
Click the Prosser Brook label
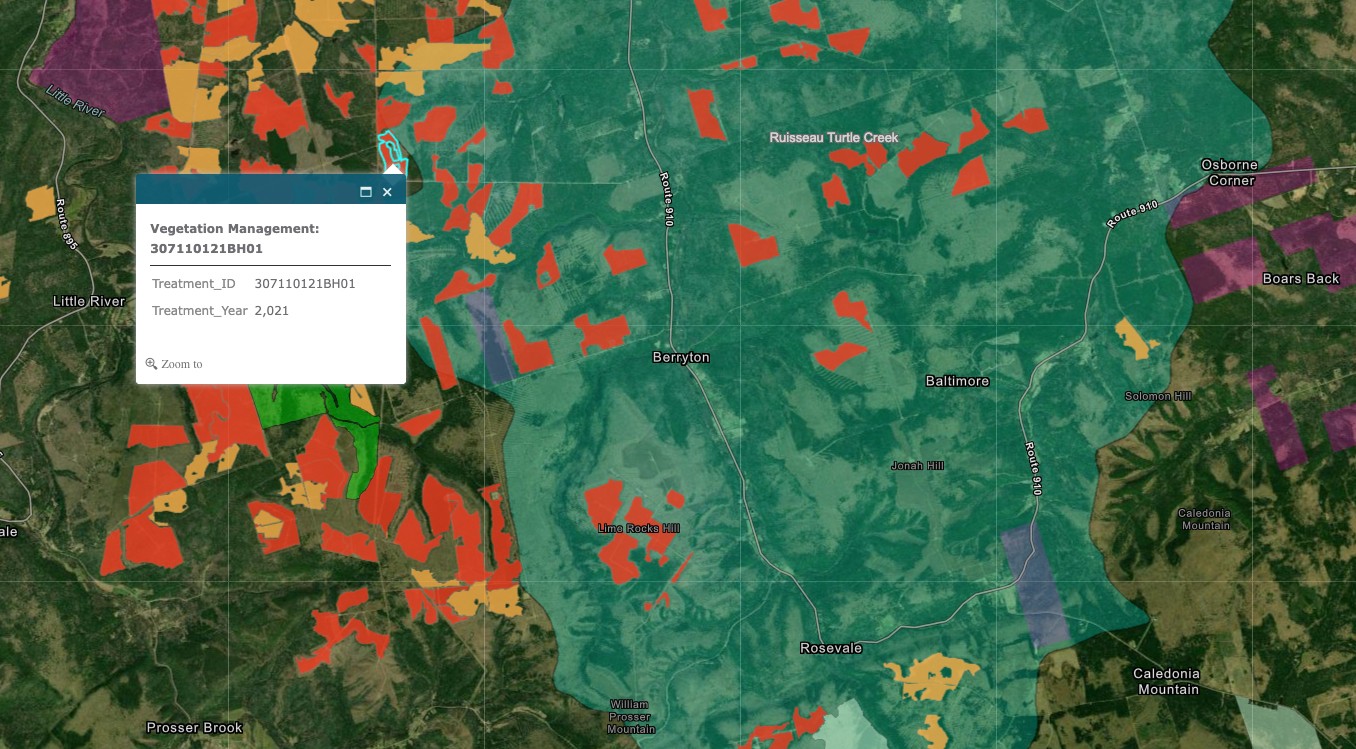194,727
